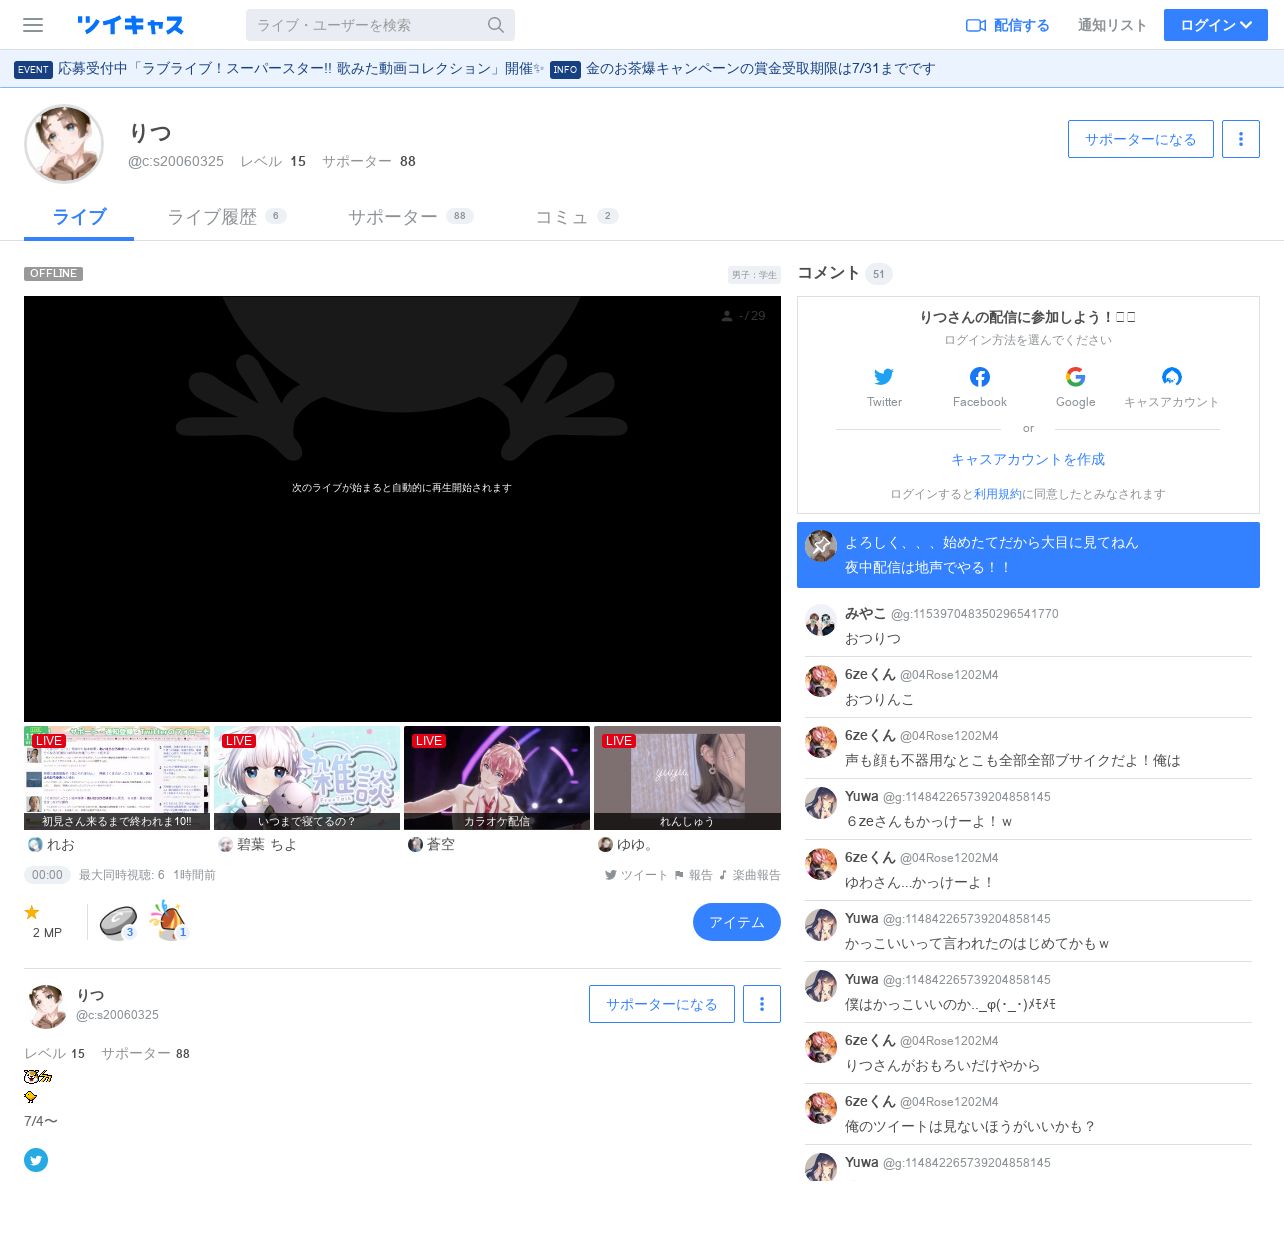Open the EVENT ラブライブ announcement link
Image resolution: width=1284 pixels, height=1245 pixels.
pos(278,69)
